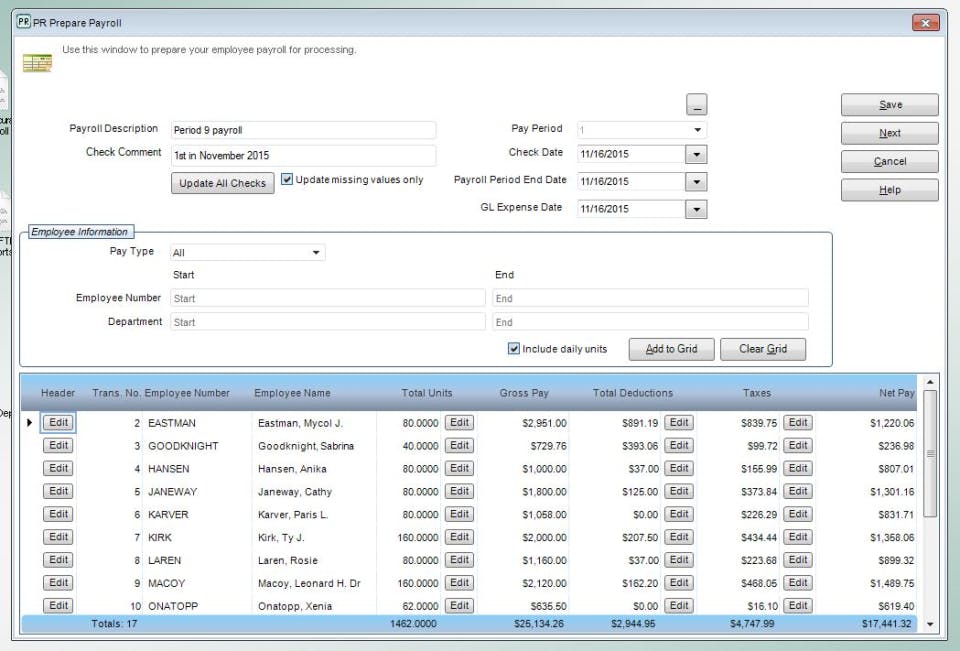Toggle Include daily units checkbox

(x=514, y=348)
